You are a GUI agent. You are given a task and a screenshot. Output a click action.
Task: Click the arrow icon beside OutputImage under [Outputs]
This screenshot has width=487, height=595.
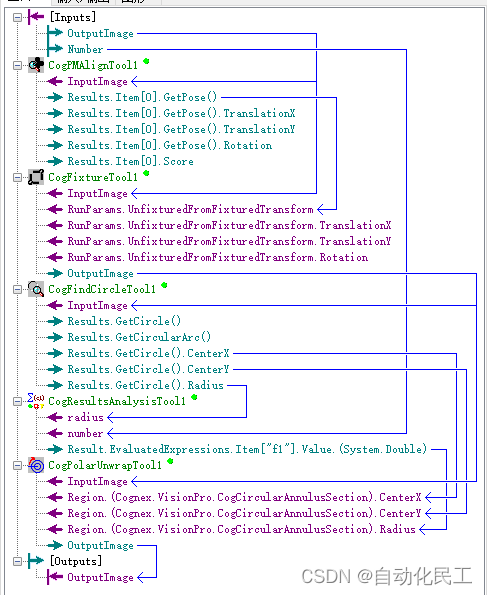(x=55, y=577)
